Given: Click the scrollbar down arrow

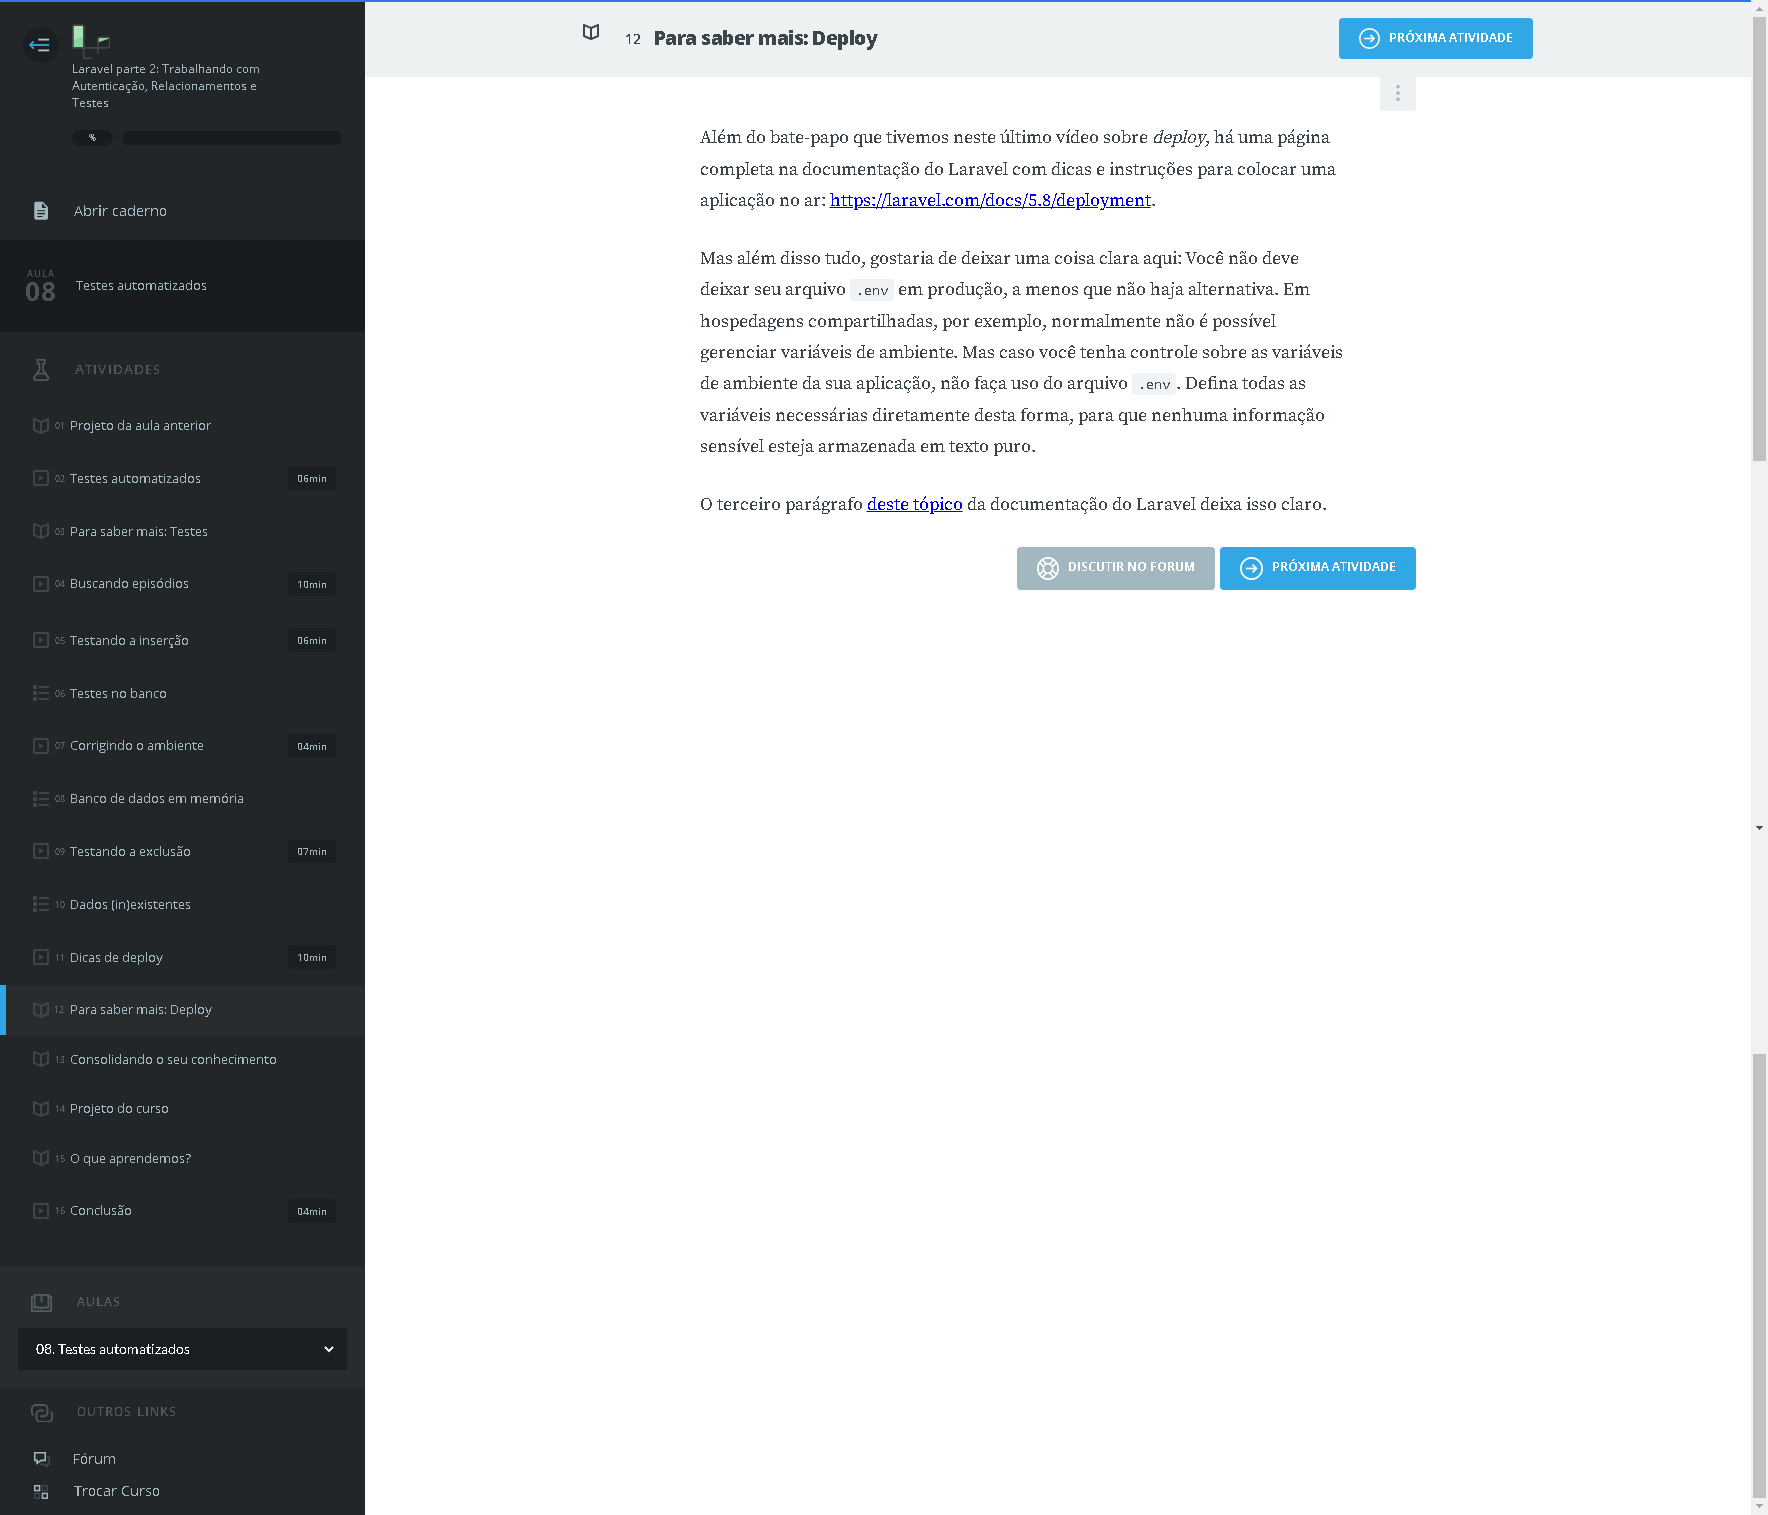Looking at the screenshot, I should 1759,828.
